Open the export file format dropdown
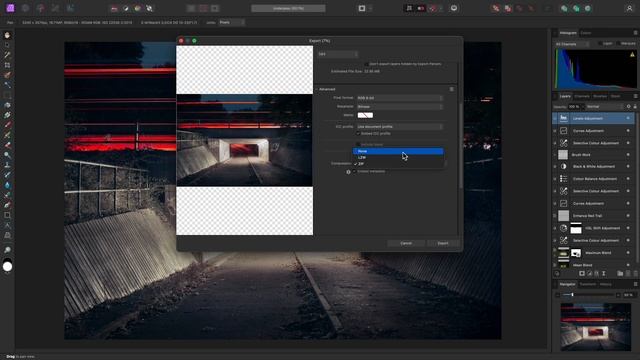This screenshot has height=360, width=640. [338, 54]
